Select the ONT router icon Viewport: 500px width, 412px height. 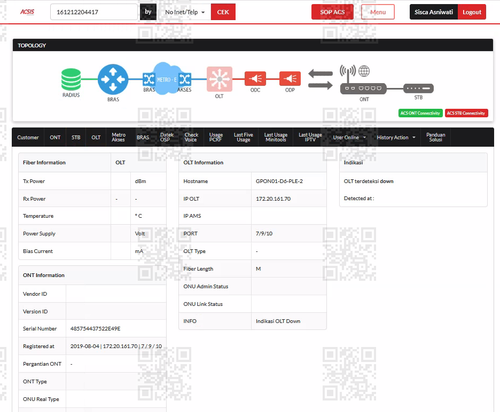tap(363, 88)
